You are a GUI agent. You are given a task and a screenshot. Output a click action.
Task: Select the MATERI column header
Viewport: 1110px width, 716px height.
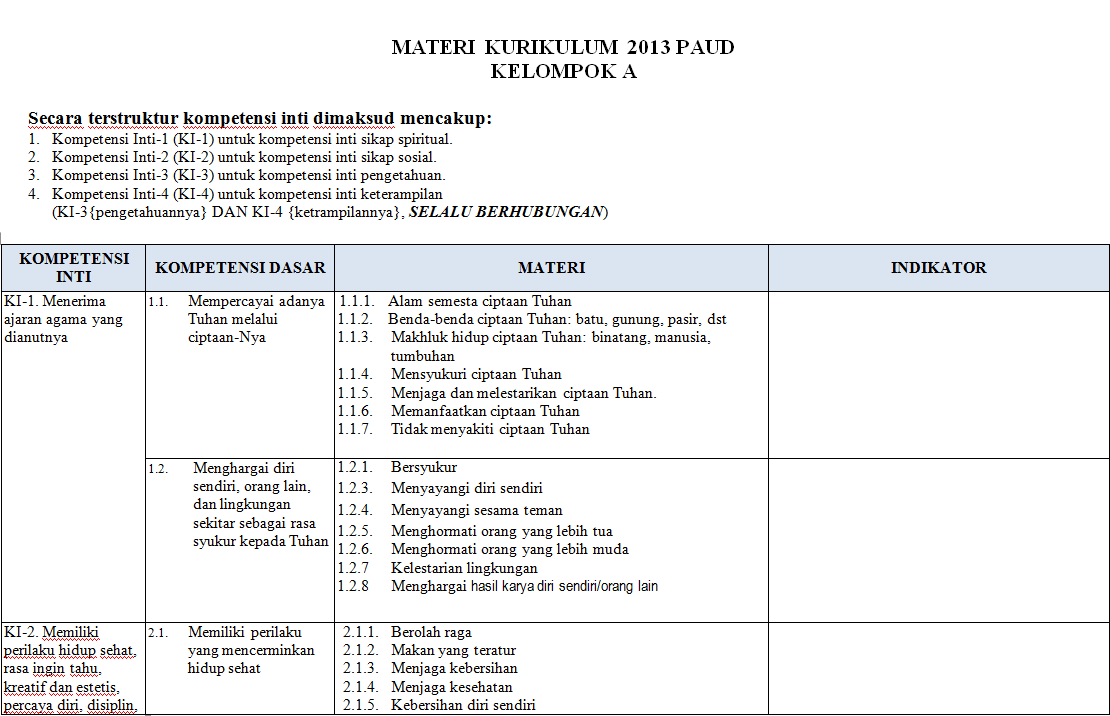548,268
